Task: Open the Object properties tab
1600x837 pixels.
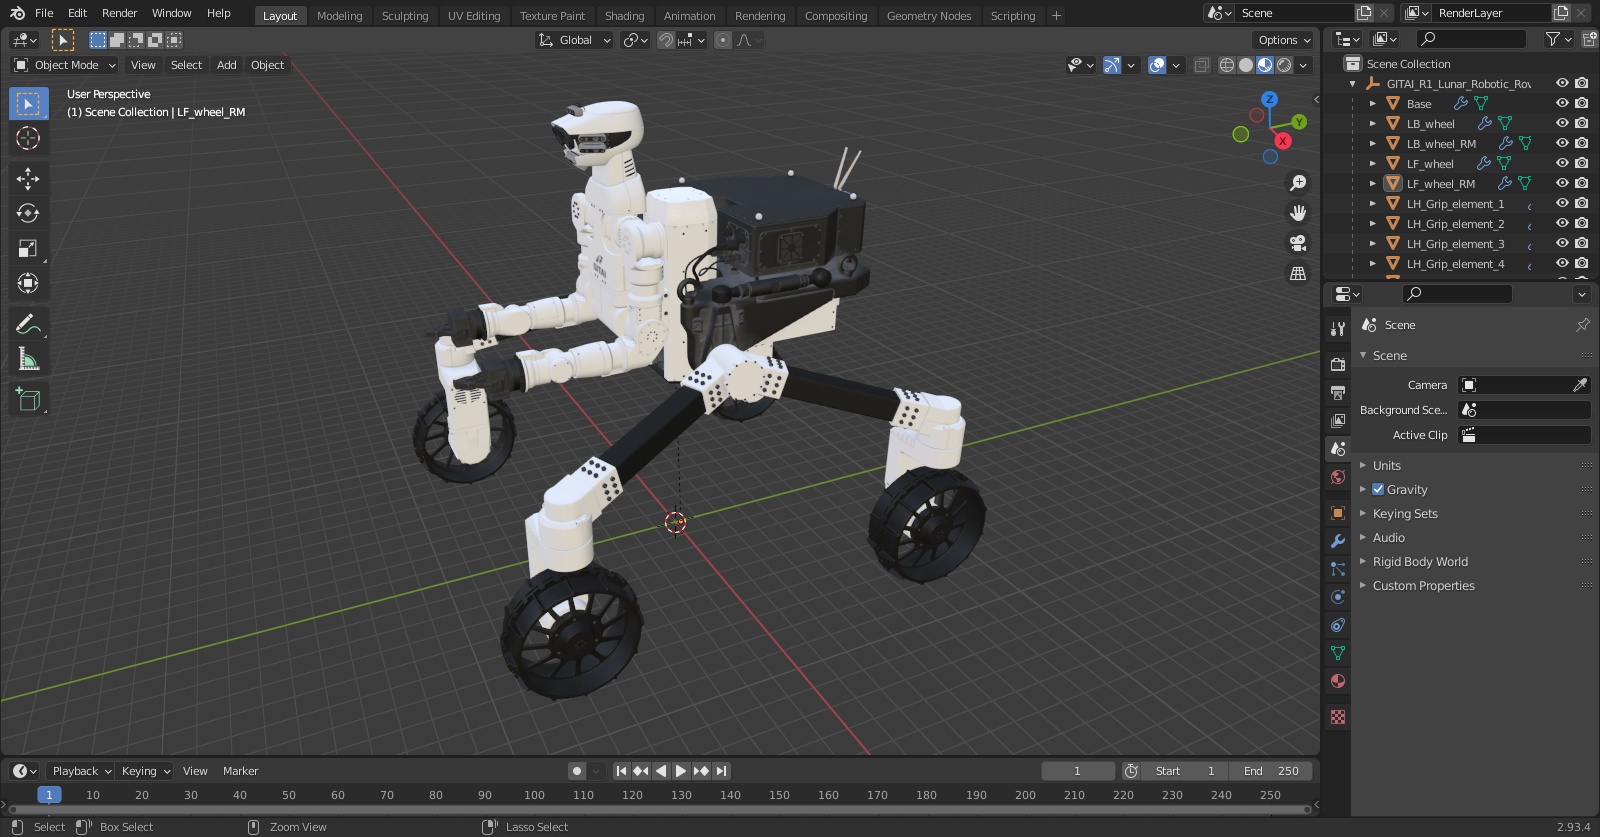Action: 1338,513
